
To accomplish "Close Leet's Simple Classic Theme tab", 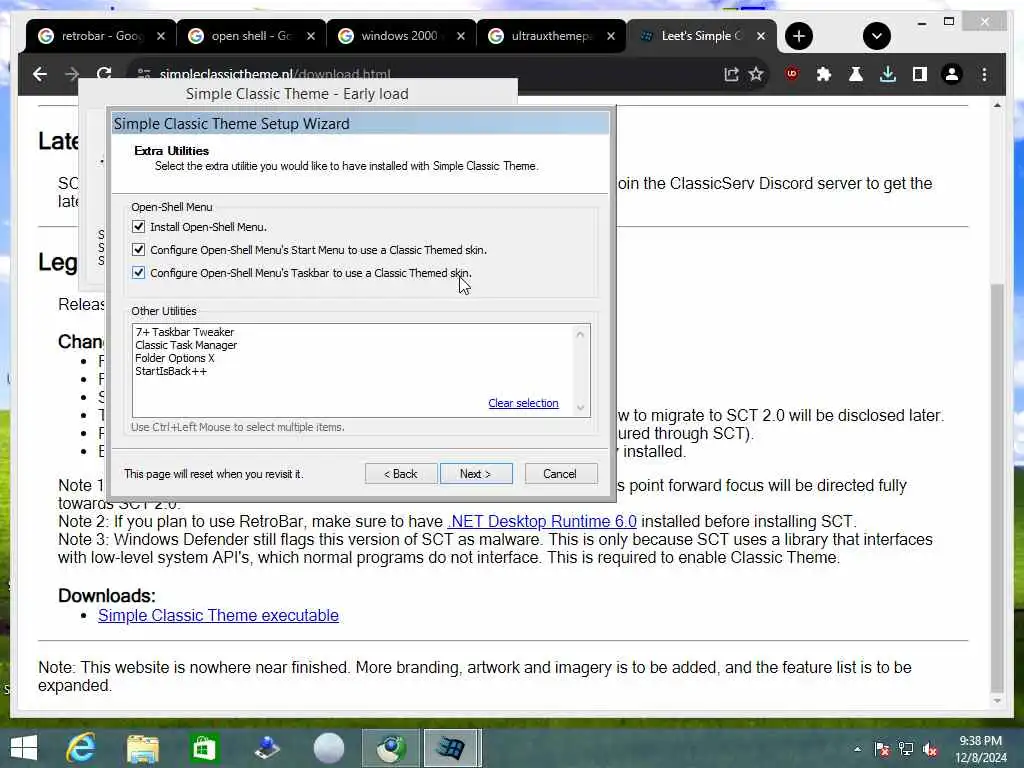I will pyautogui.click(x=761, y=36).
